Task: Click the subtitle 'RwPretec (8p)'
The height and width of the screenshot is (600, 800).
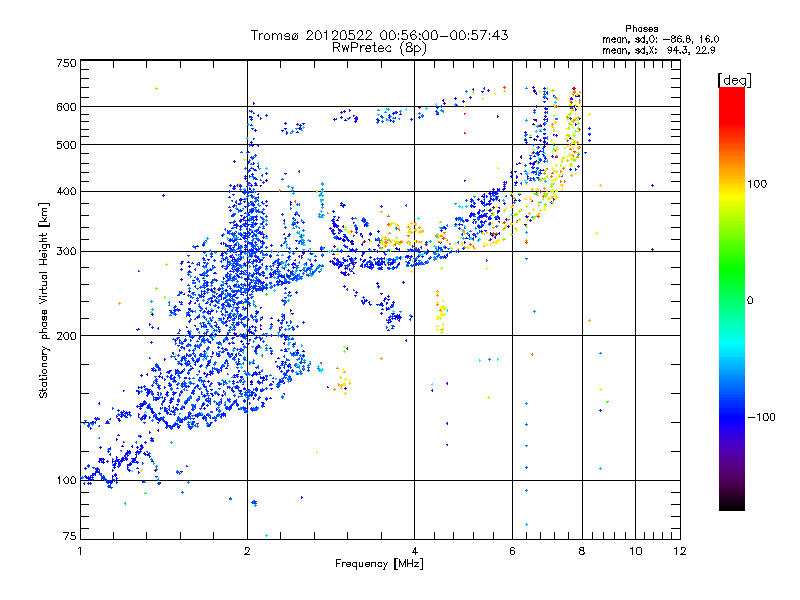Action: coord(380,48)
